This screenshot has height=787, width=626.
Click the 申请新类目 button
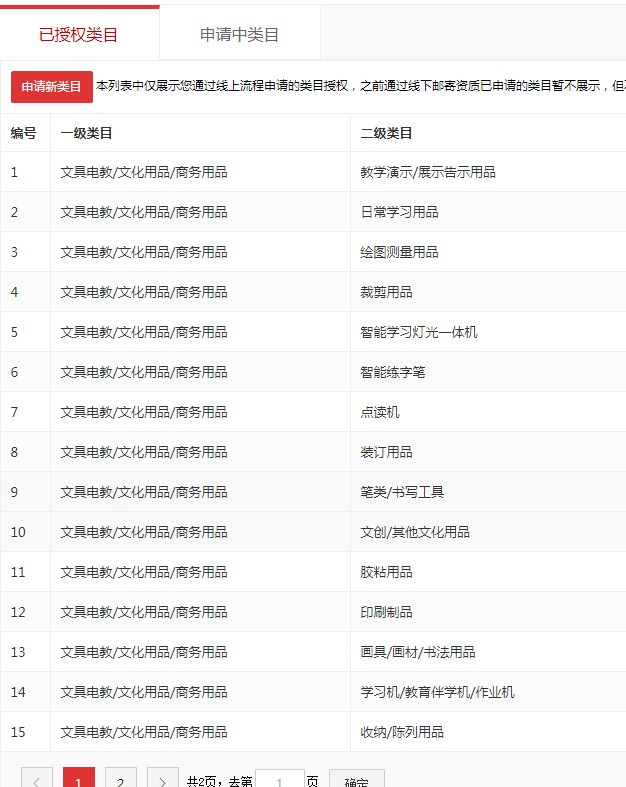(x=52, y=87)
